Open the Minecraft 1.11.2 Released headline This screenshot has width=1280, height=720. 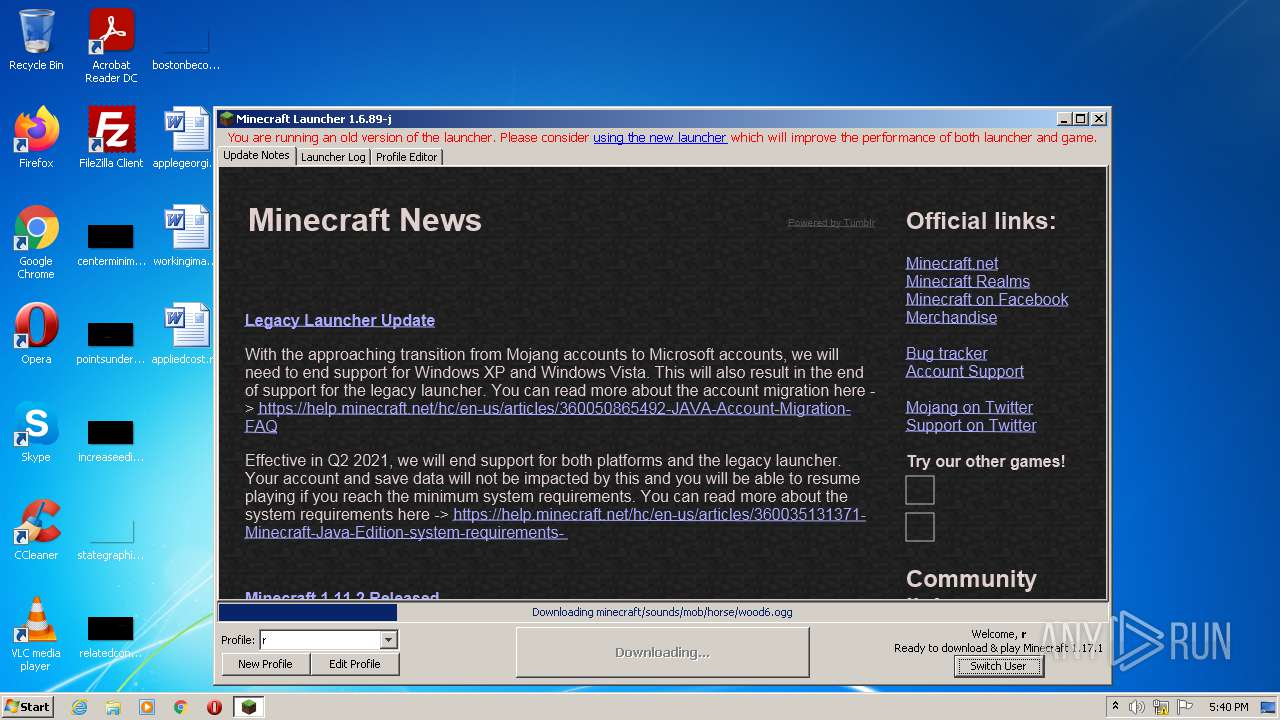pos(342,596)
